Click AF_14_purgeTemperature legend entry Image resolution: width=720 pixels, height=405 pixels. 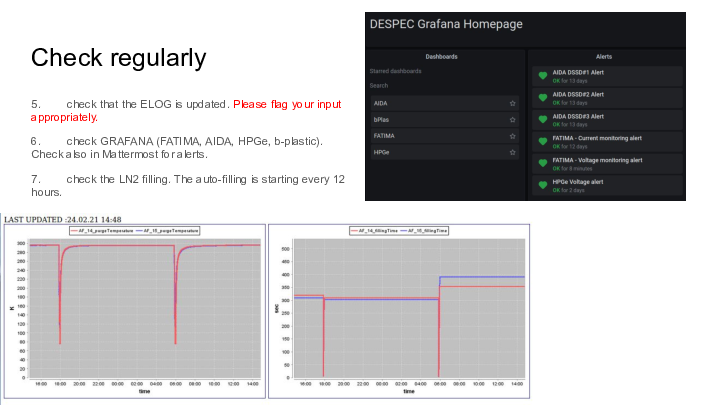[102, 231]
